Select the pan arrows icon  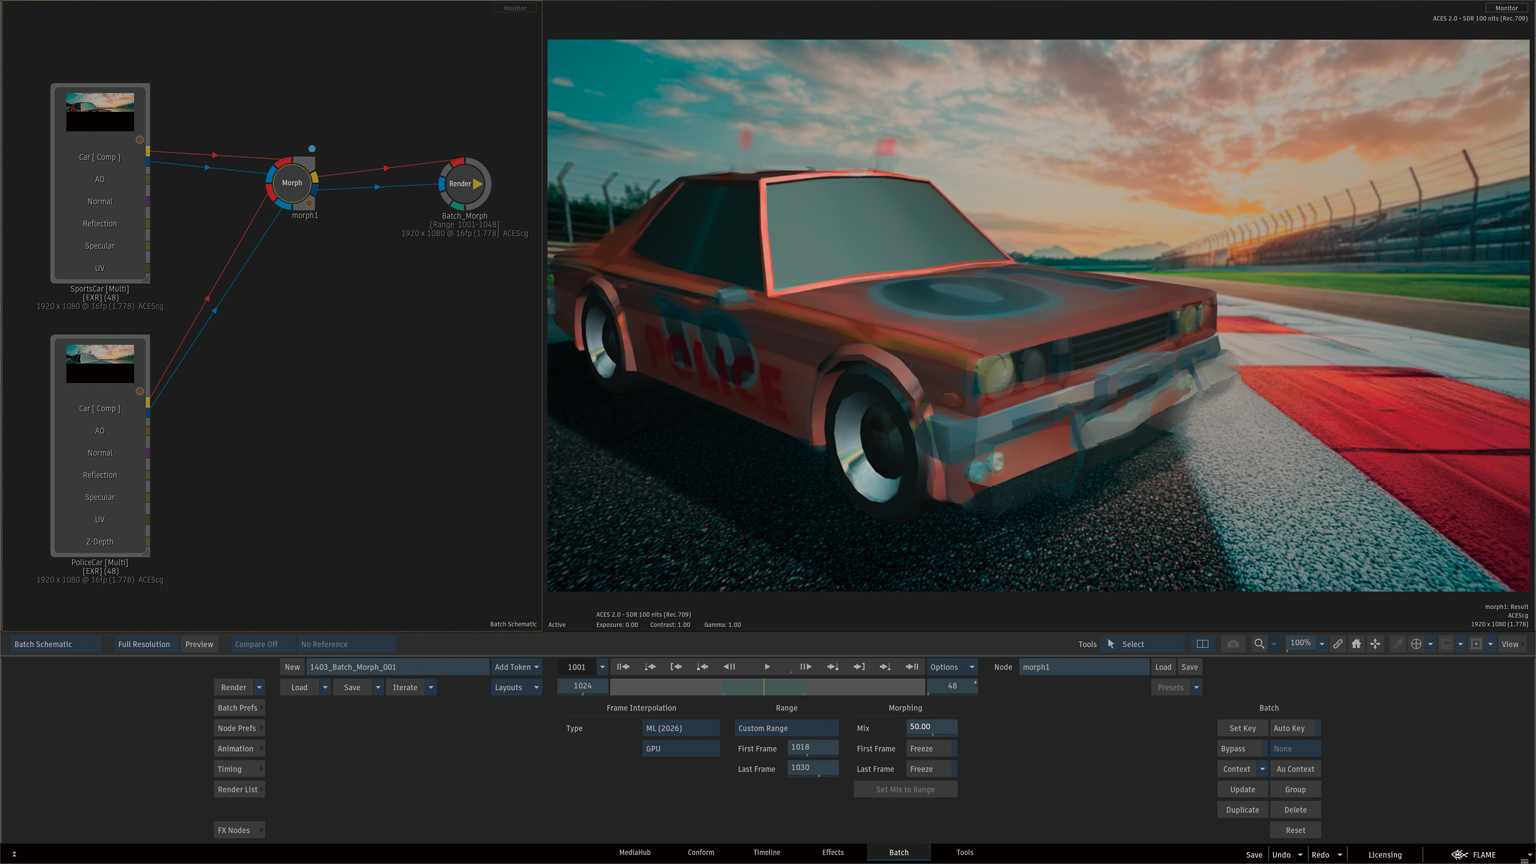point(1375,644)
